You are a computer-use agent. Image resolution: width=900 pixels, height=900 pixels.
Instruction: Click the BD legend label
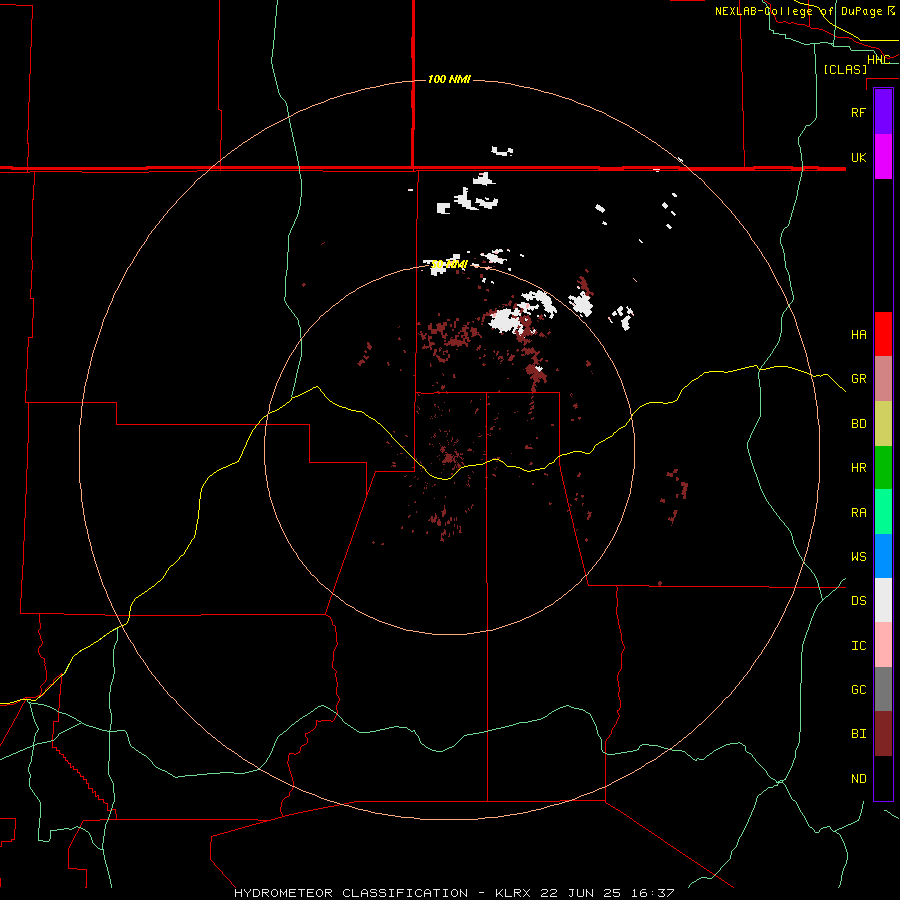point(858,424)
